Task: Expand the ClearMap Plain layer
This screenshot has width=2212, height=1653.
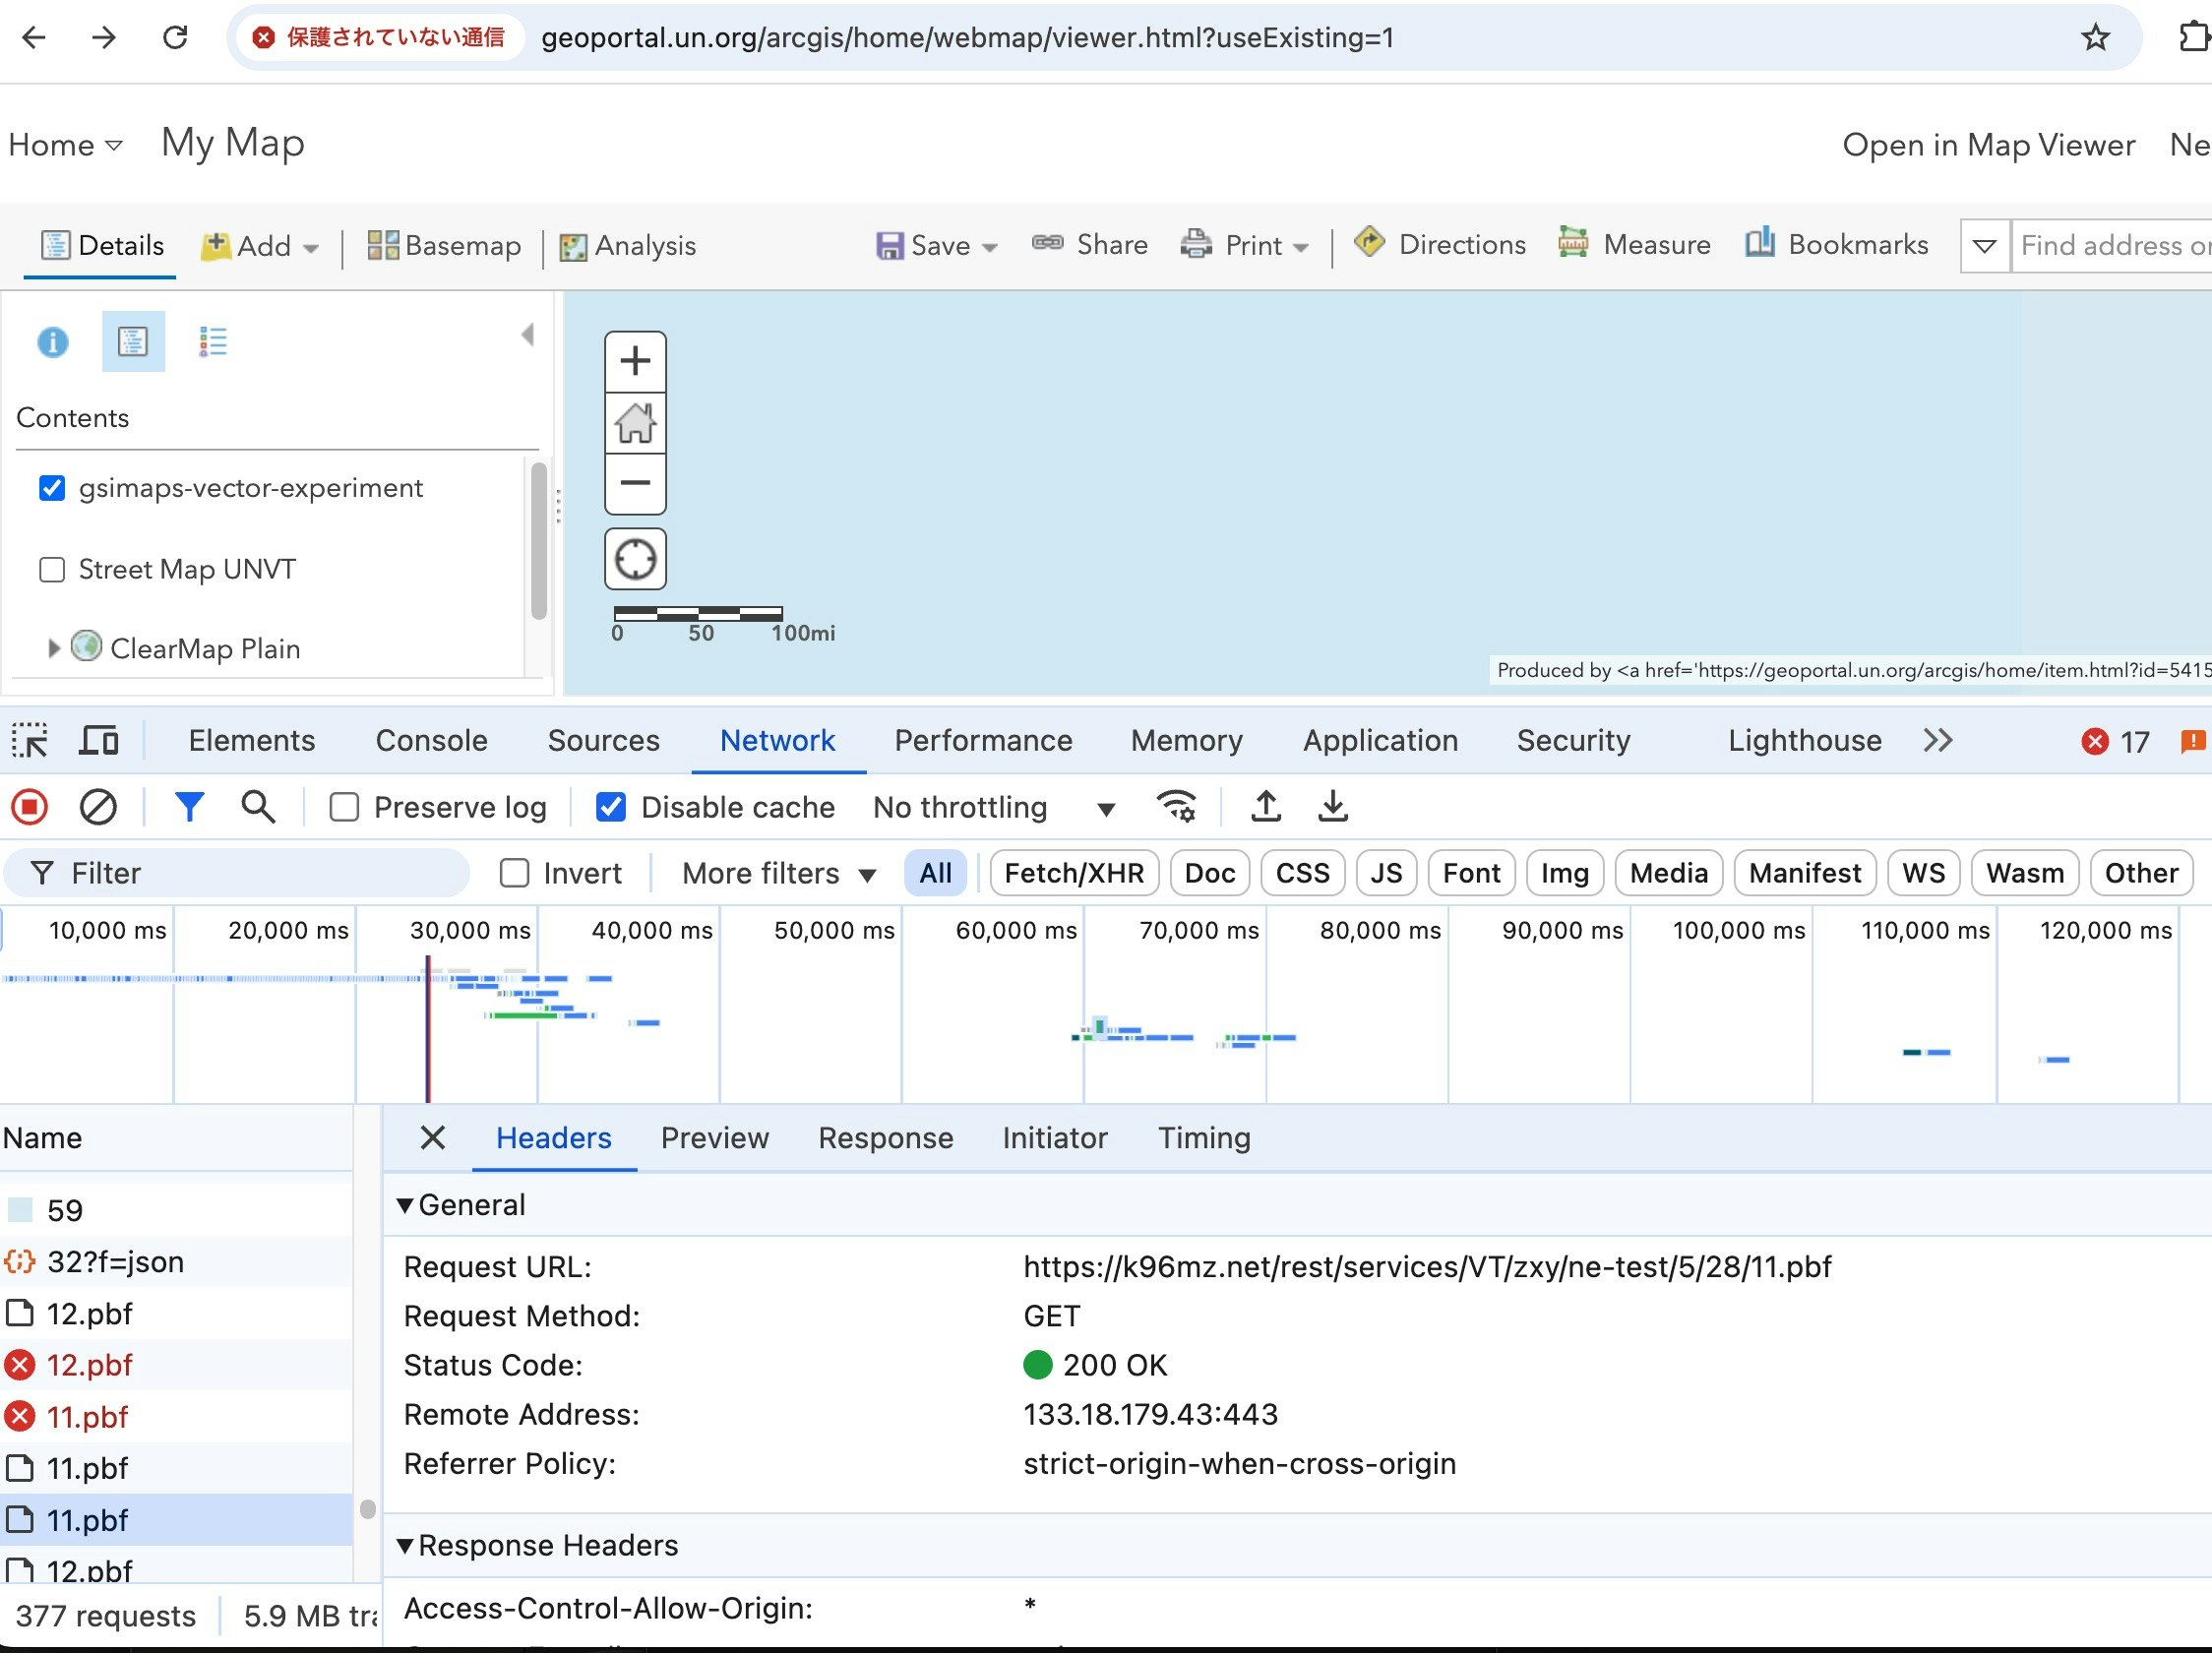Action: [x=54, y=649]
